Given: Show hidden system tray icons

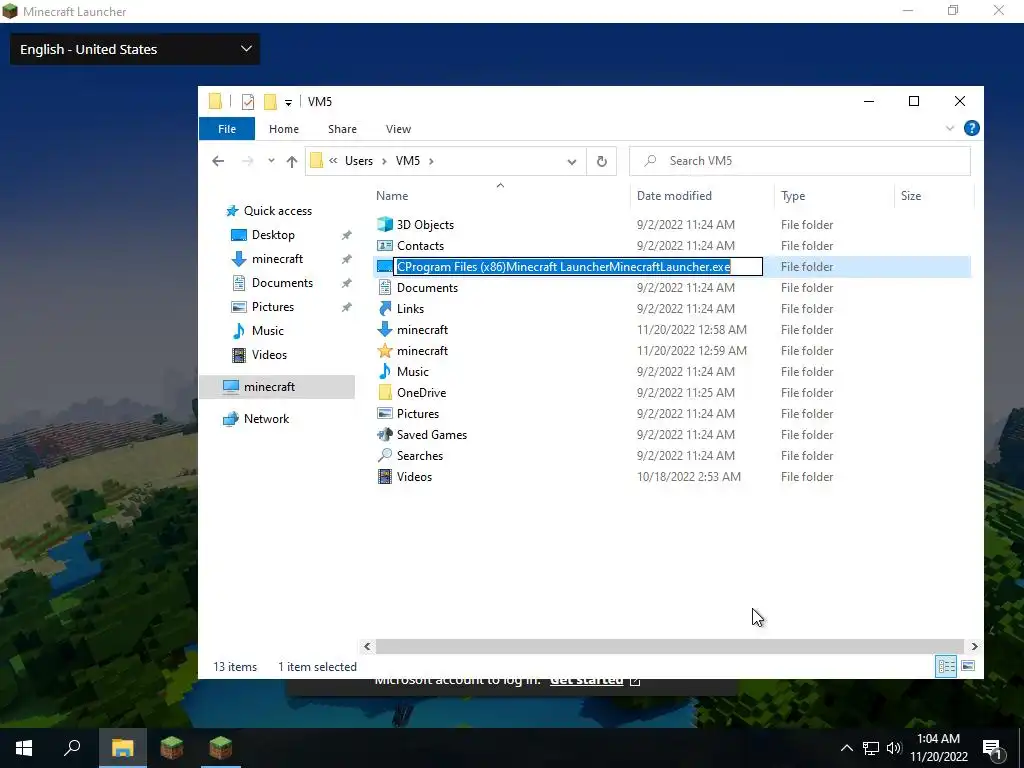Looking at the screenshot, I should tap(846, 748).
